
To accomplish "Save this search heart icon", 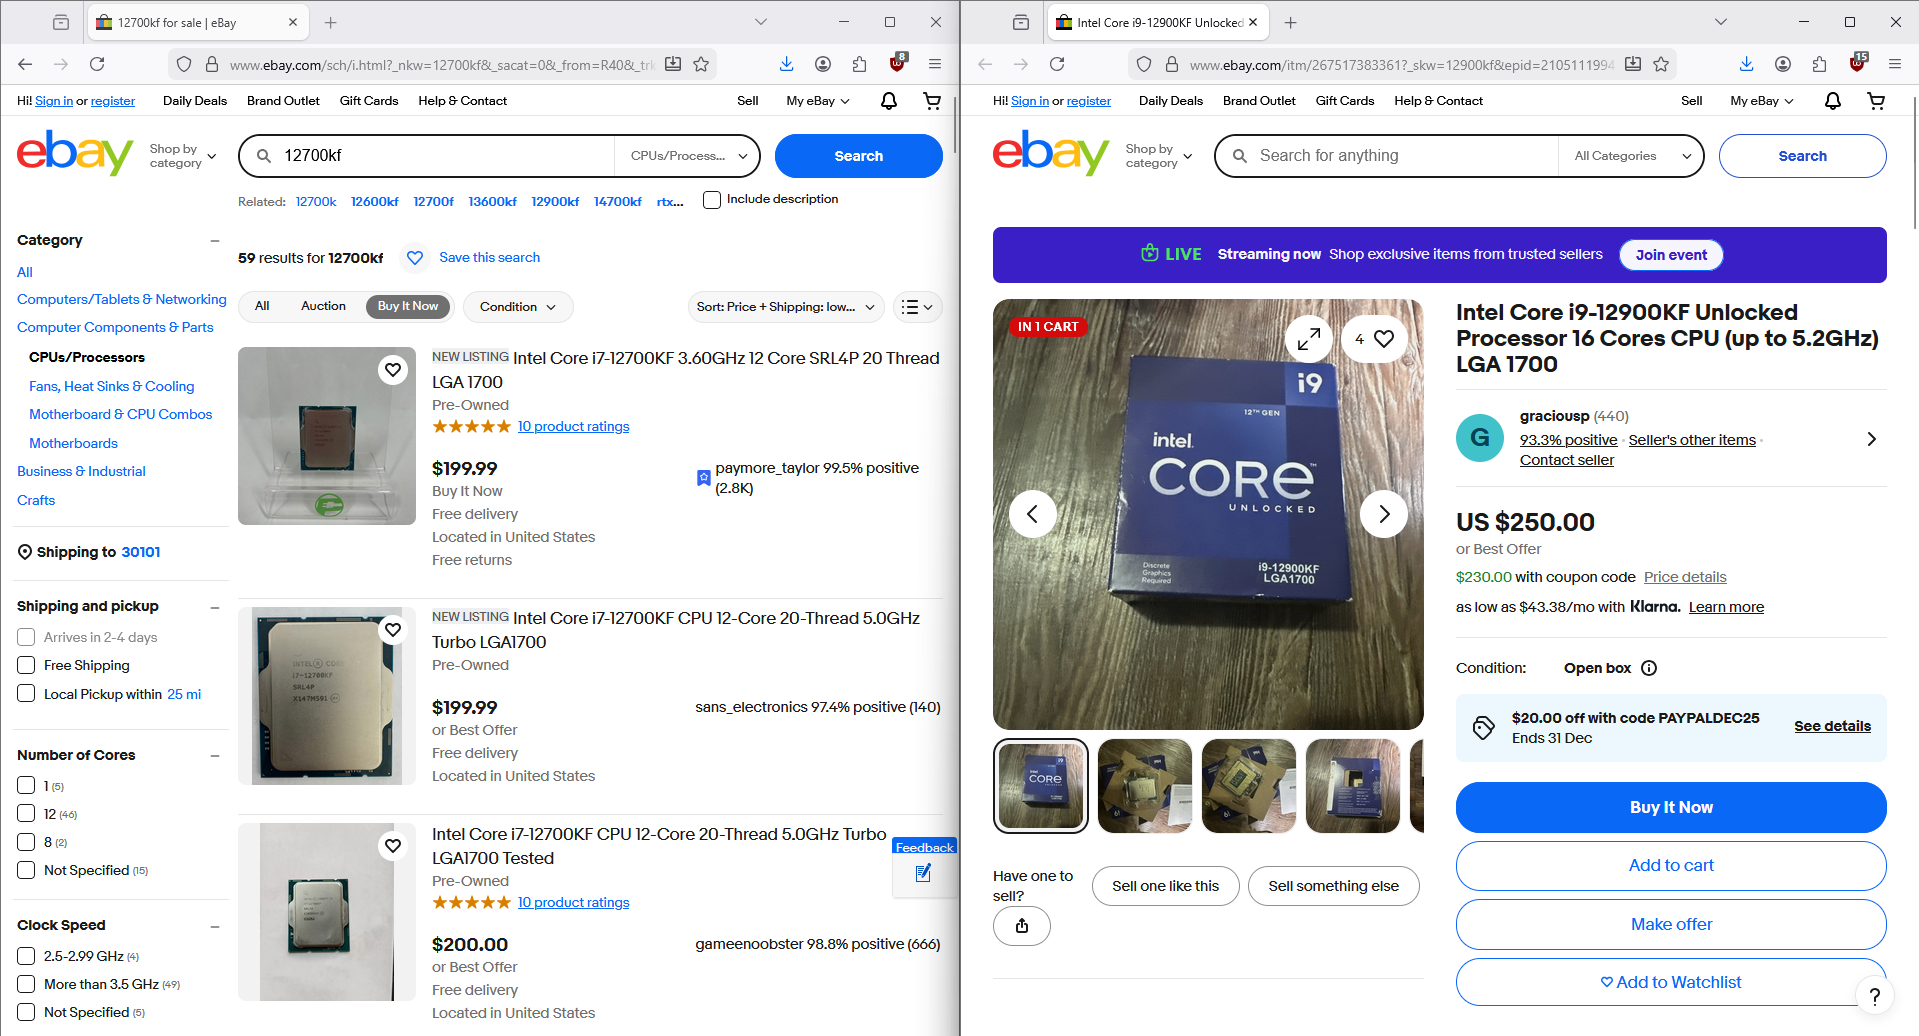I will (x=415, y=258).
